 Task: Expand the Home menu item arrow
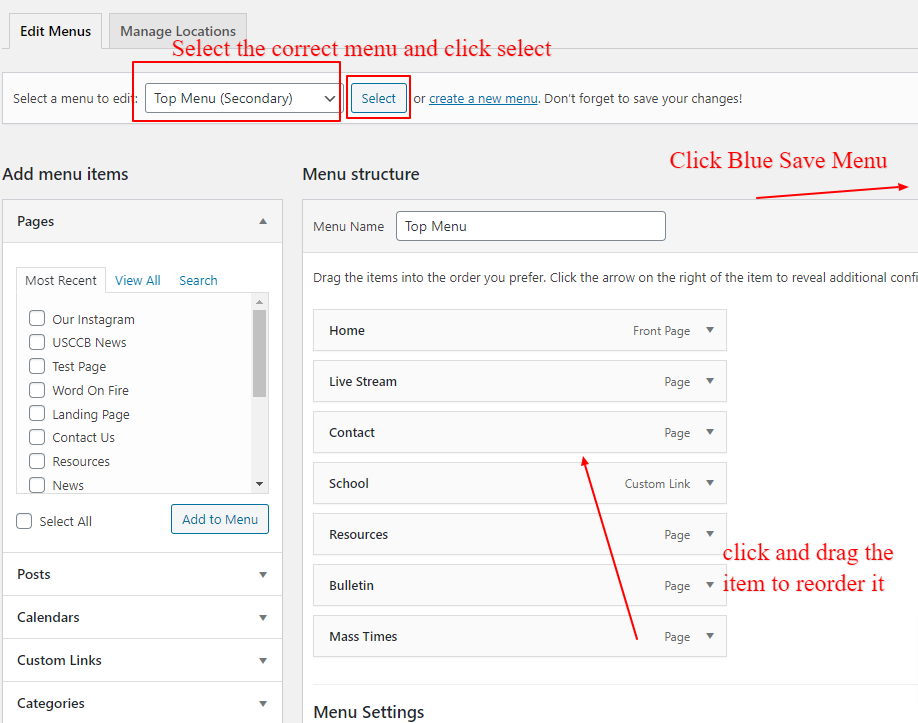pos(710,330)
